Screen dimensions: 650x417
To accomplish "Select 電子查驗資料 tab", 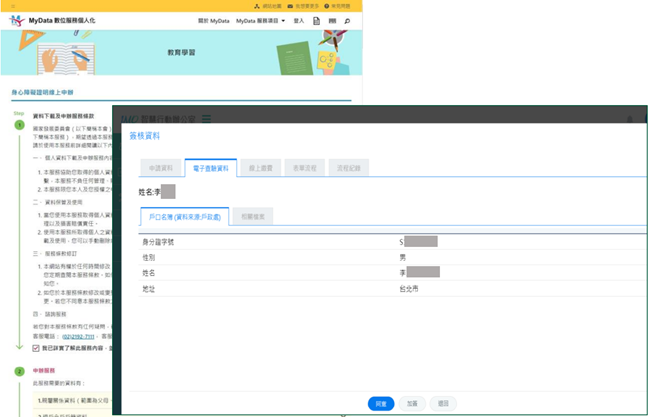I will (211, 168).
